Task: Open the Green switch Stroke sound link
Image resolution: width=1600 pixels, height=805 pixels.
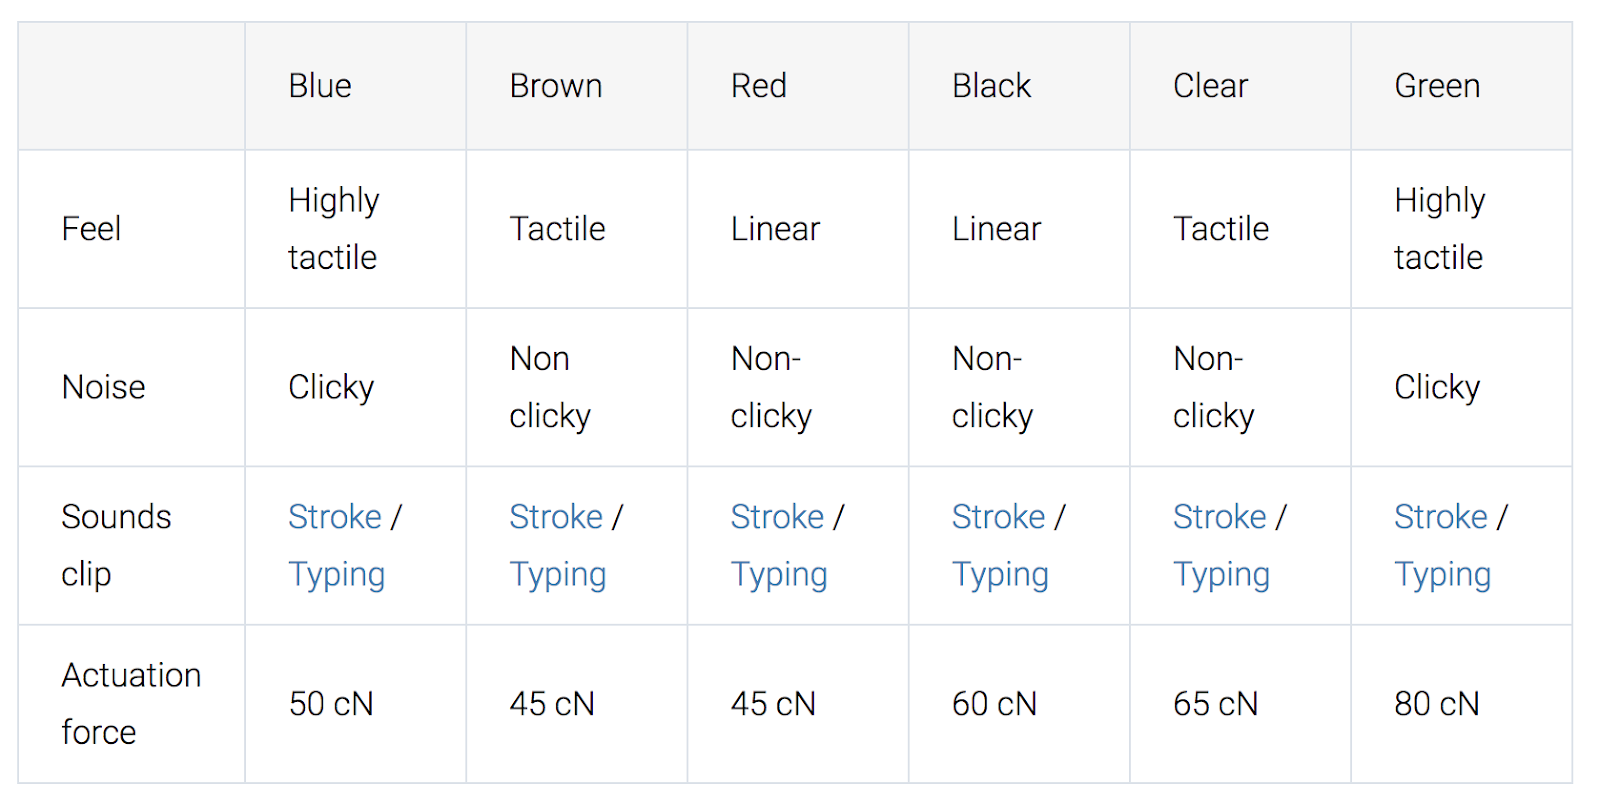Action: pyautogui.click(x=1441, y=517)
